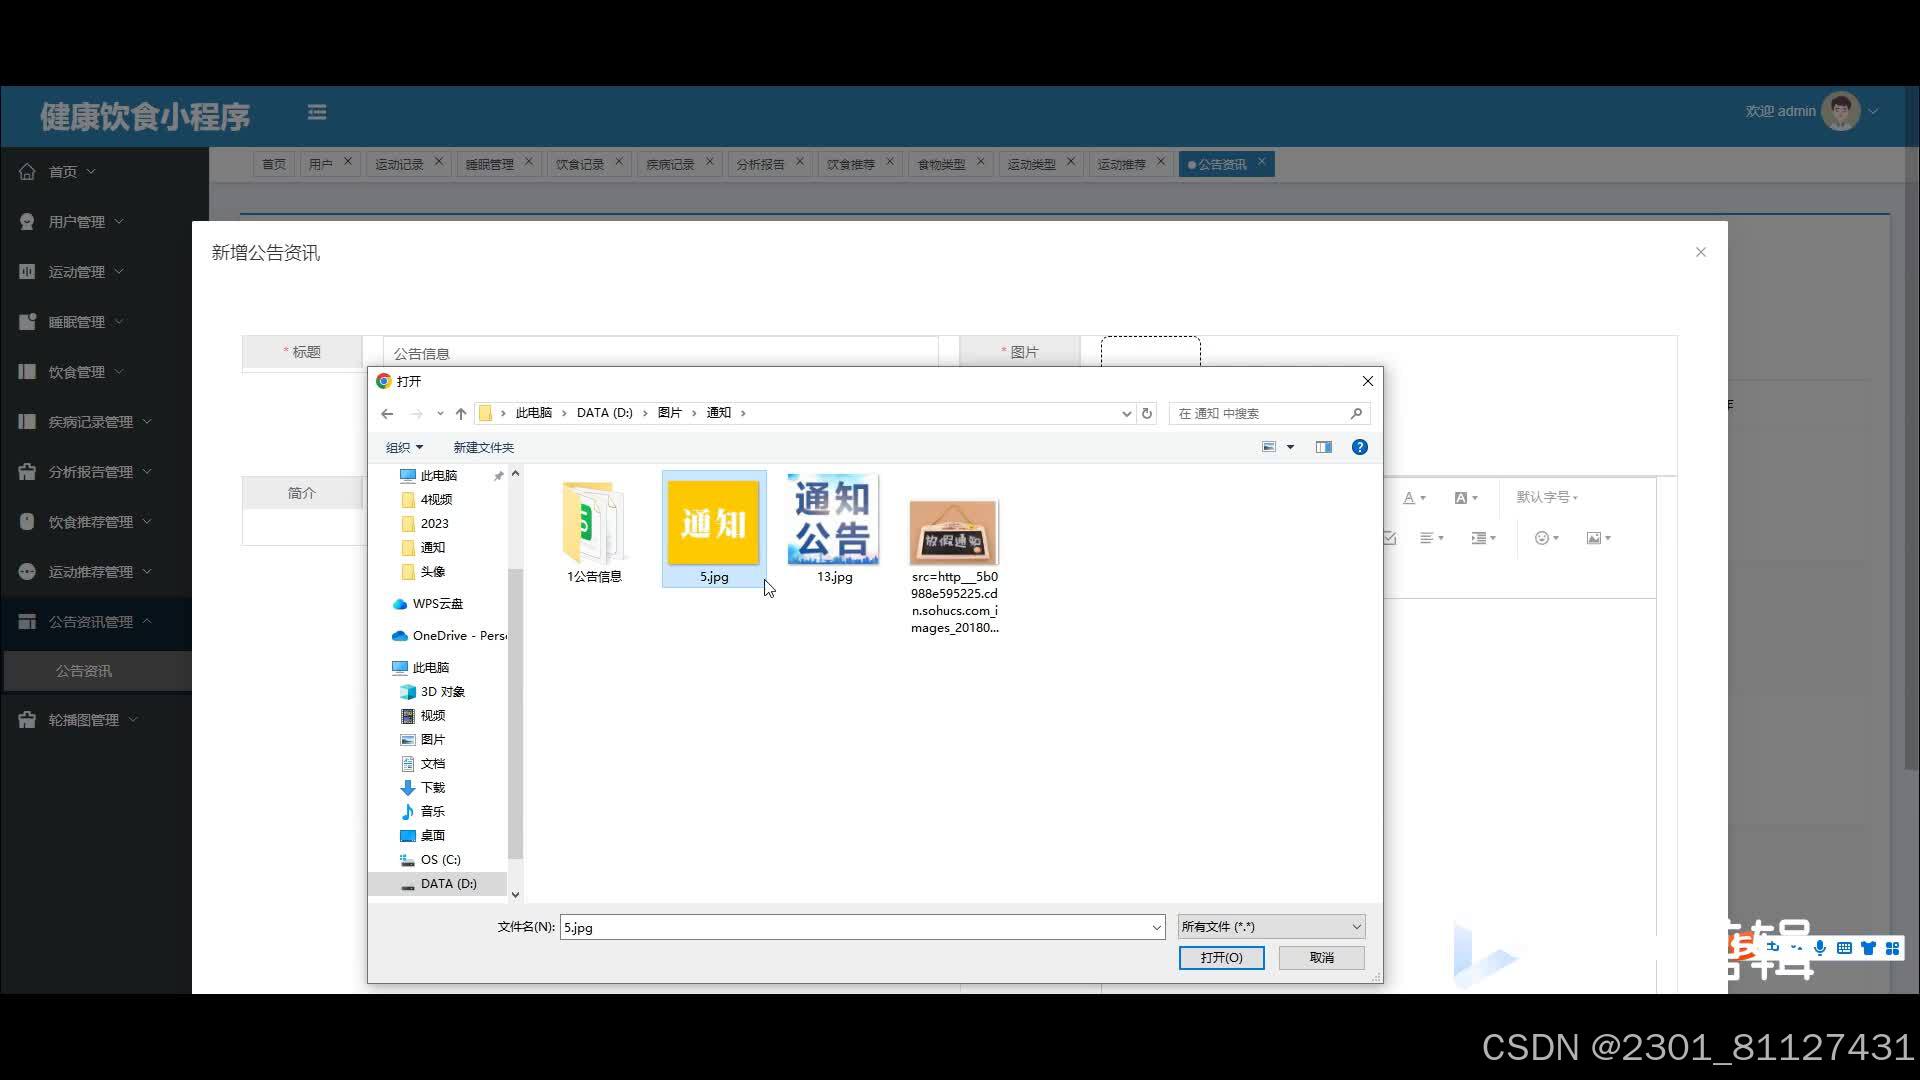Open the font color picker
1920x1080 pixels.
1413,497
